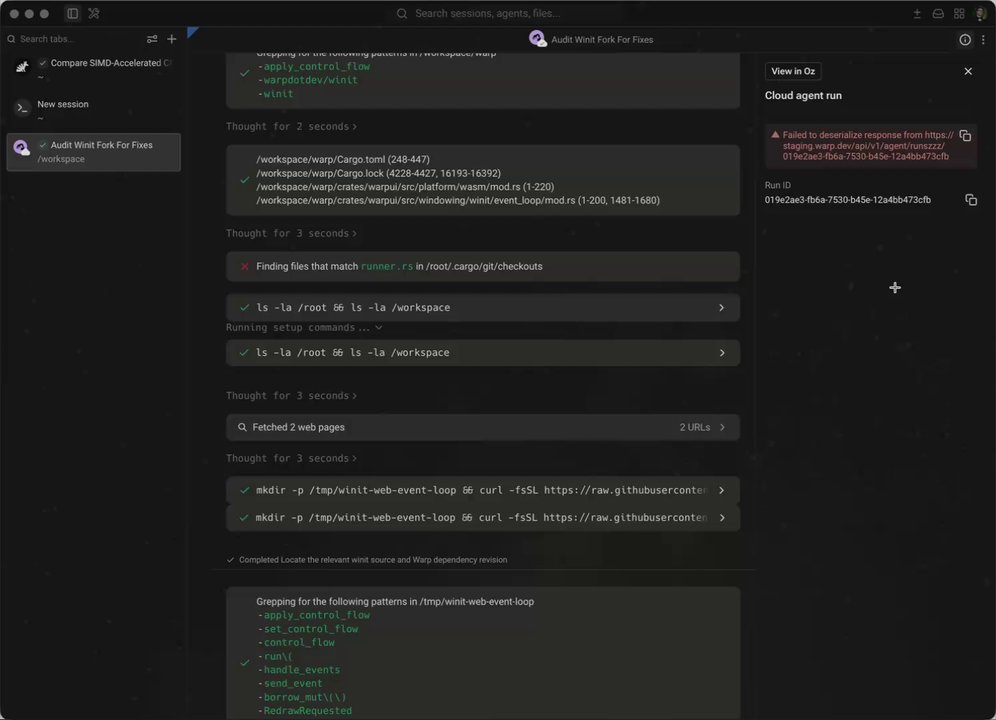Expand 'Running setup commands' dropdown
Image resolution: width=996 pixels, height=720 pixels.
tap(304, 327)
